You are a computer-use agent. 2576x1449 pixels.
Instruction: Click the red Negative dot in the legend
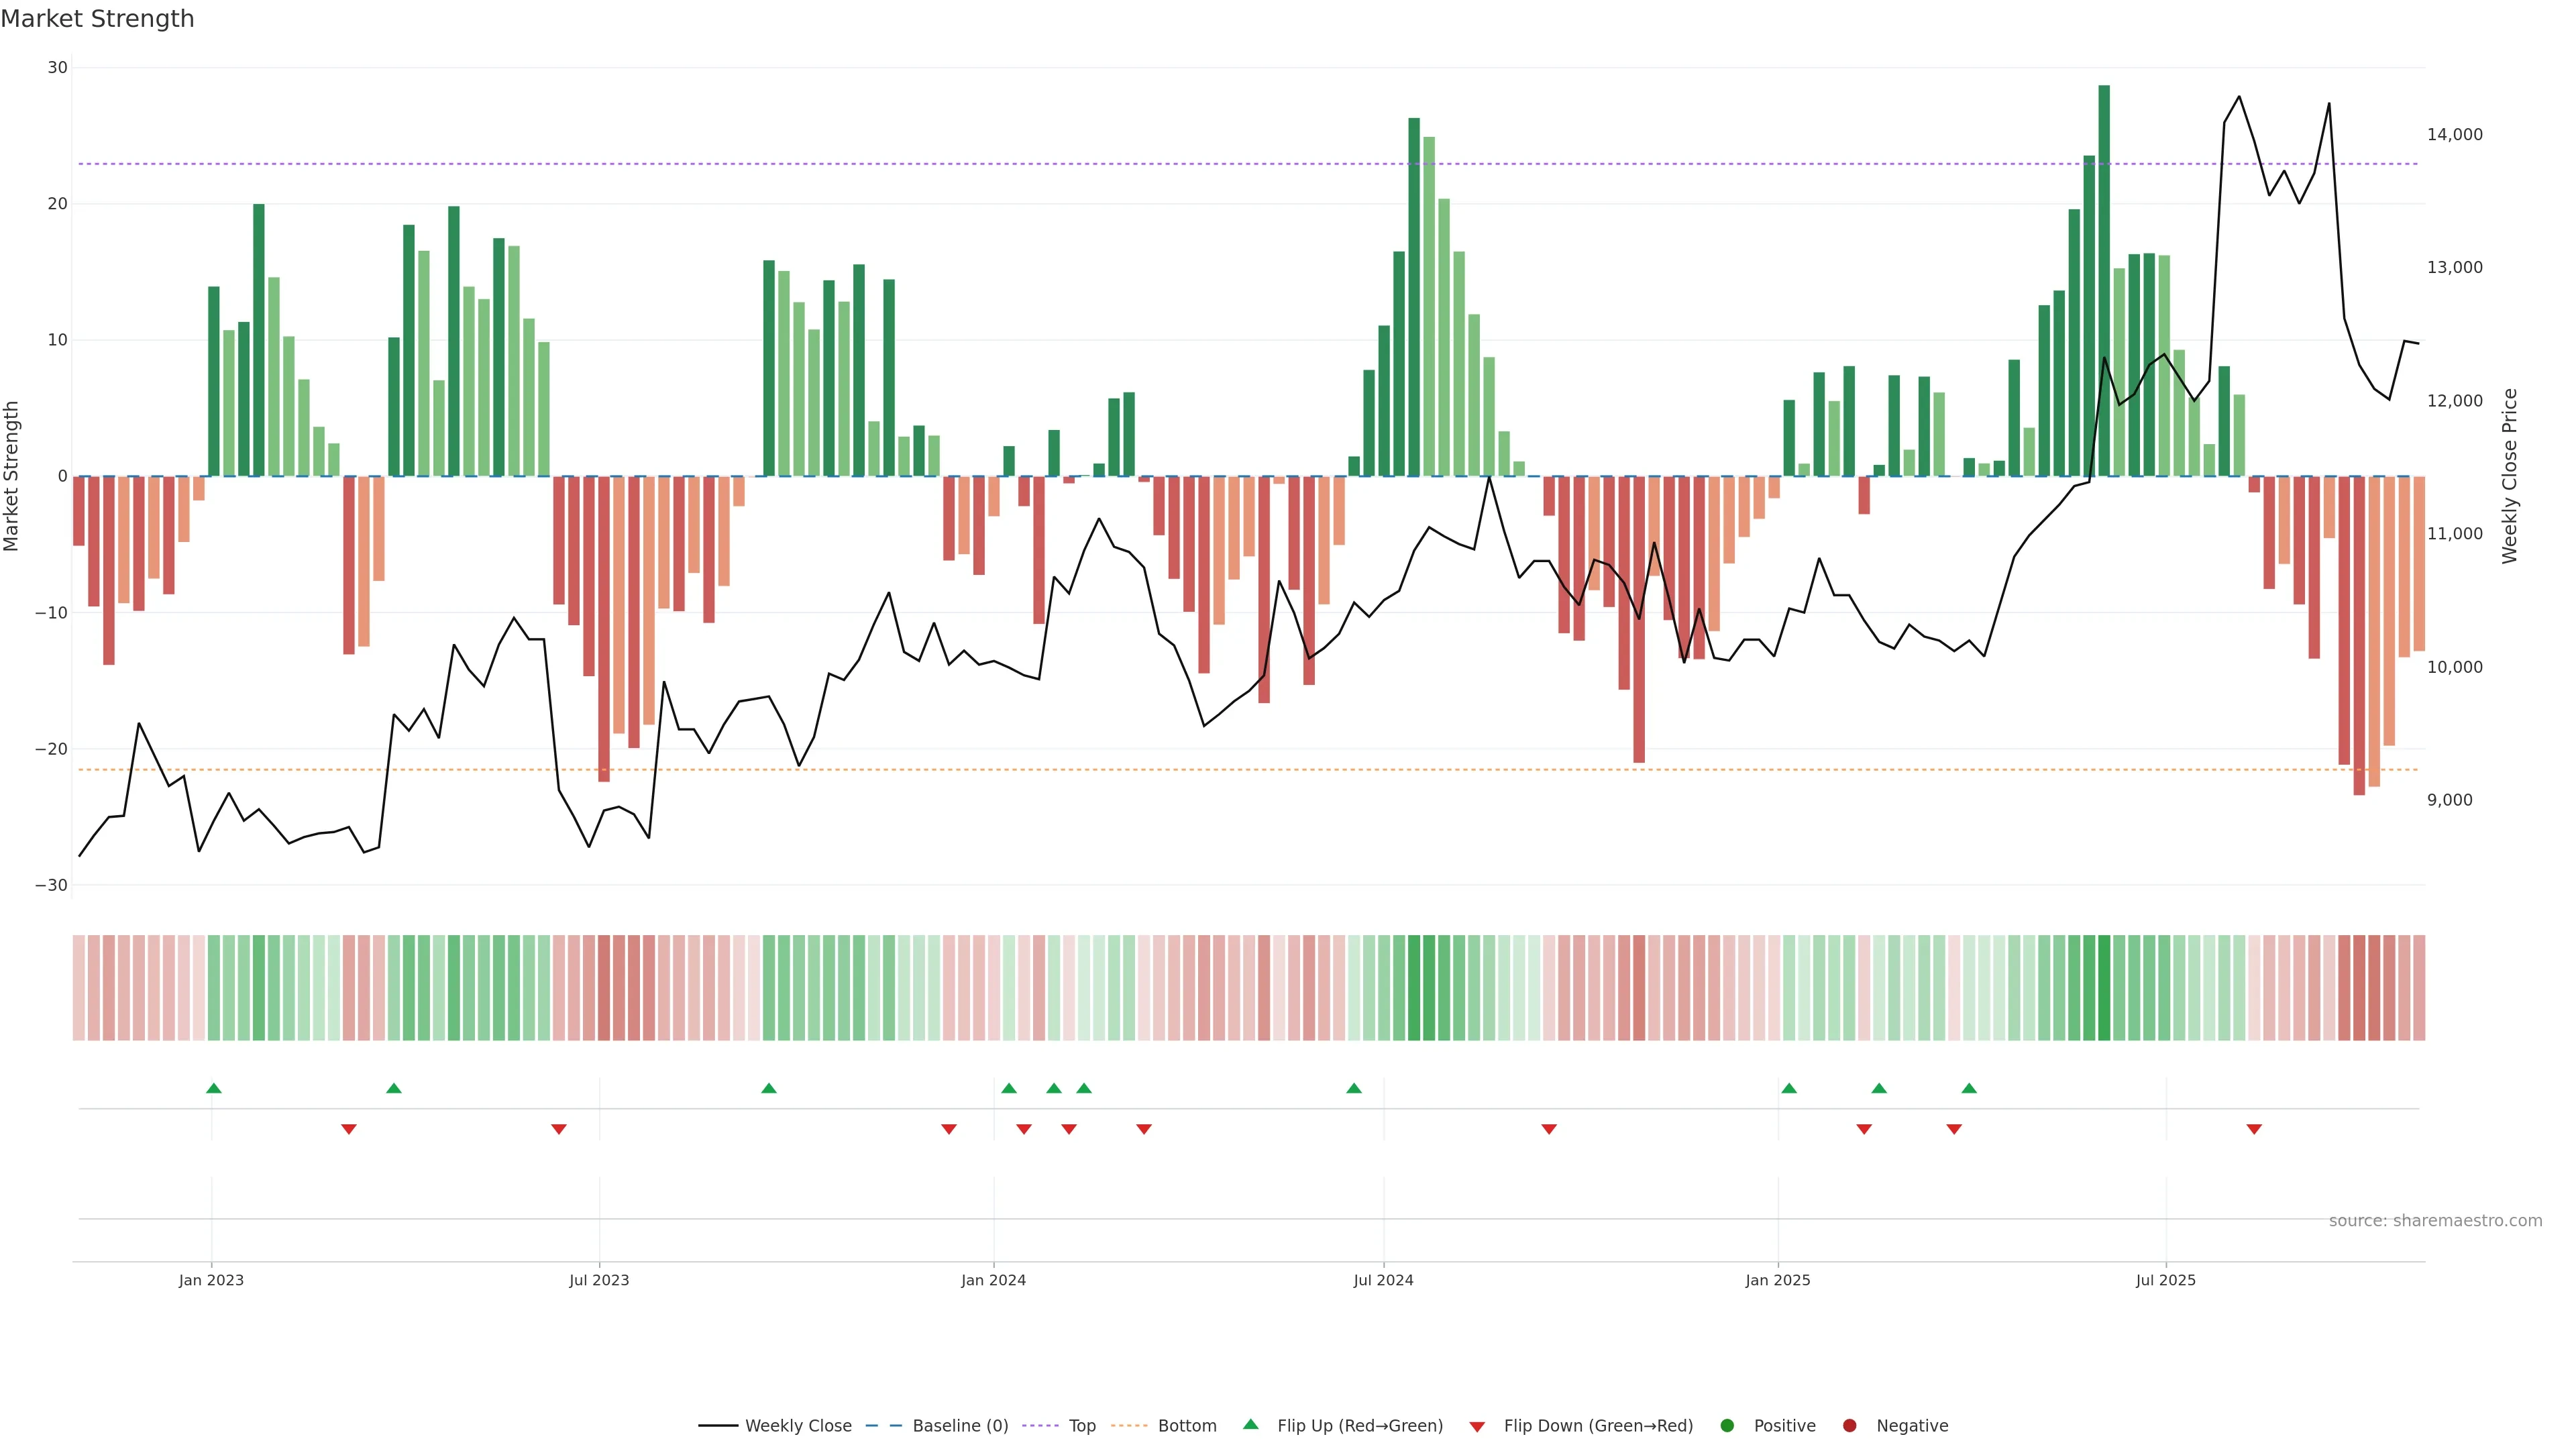[1849, 1426]
